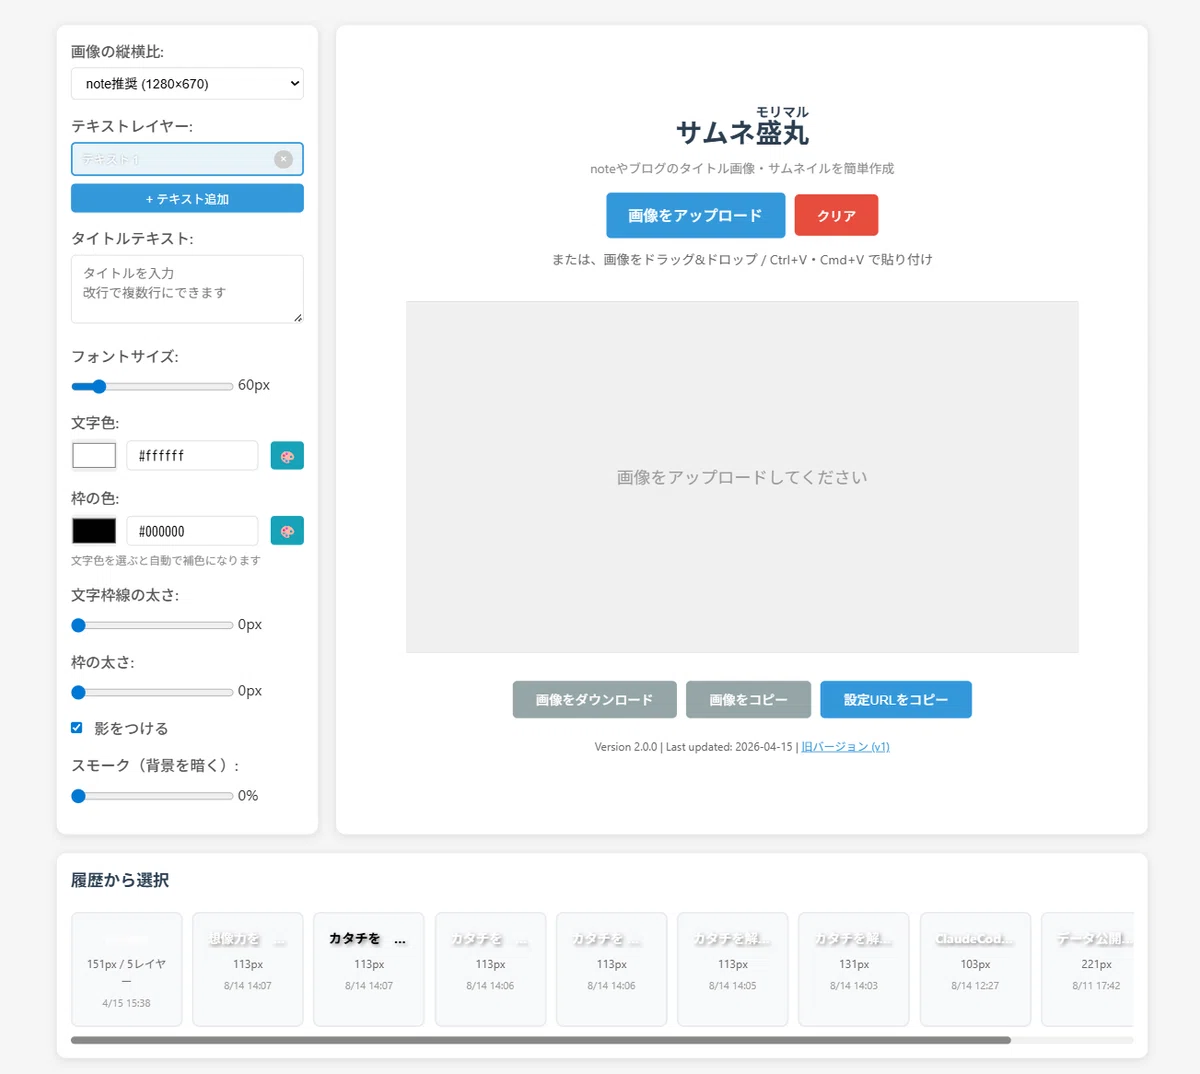1200x1074 pixels.
Task: Select history item dated 8/11 17:42
Action: pos(1088,969)
